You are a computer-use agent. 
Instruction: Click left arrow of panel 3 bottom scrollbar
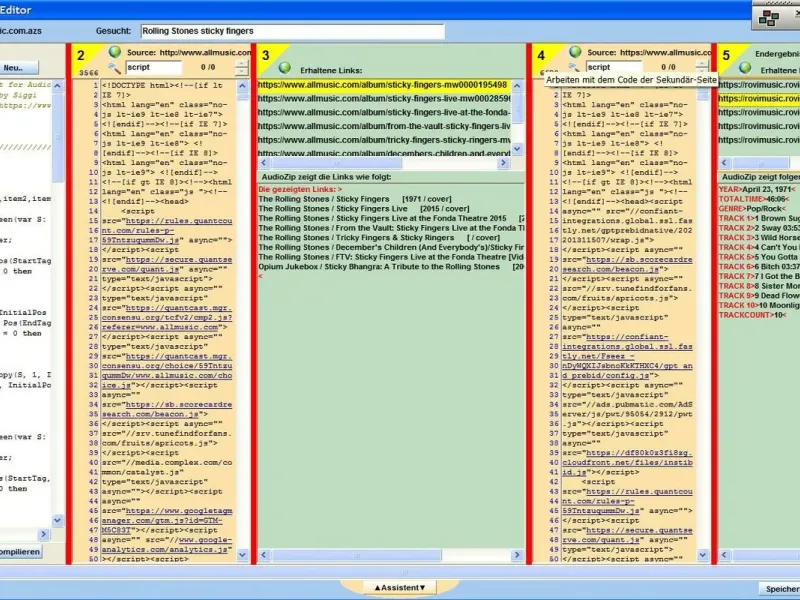coord(264,555)
